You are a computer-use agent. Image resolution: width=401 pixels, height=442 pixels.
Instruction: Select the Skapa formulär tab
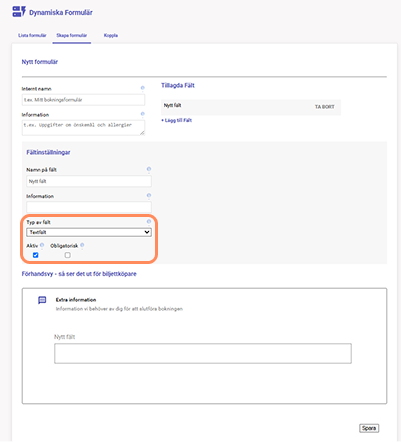click(72, 35)
